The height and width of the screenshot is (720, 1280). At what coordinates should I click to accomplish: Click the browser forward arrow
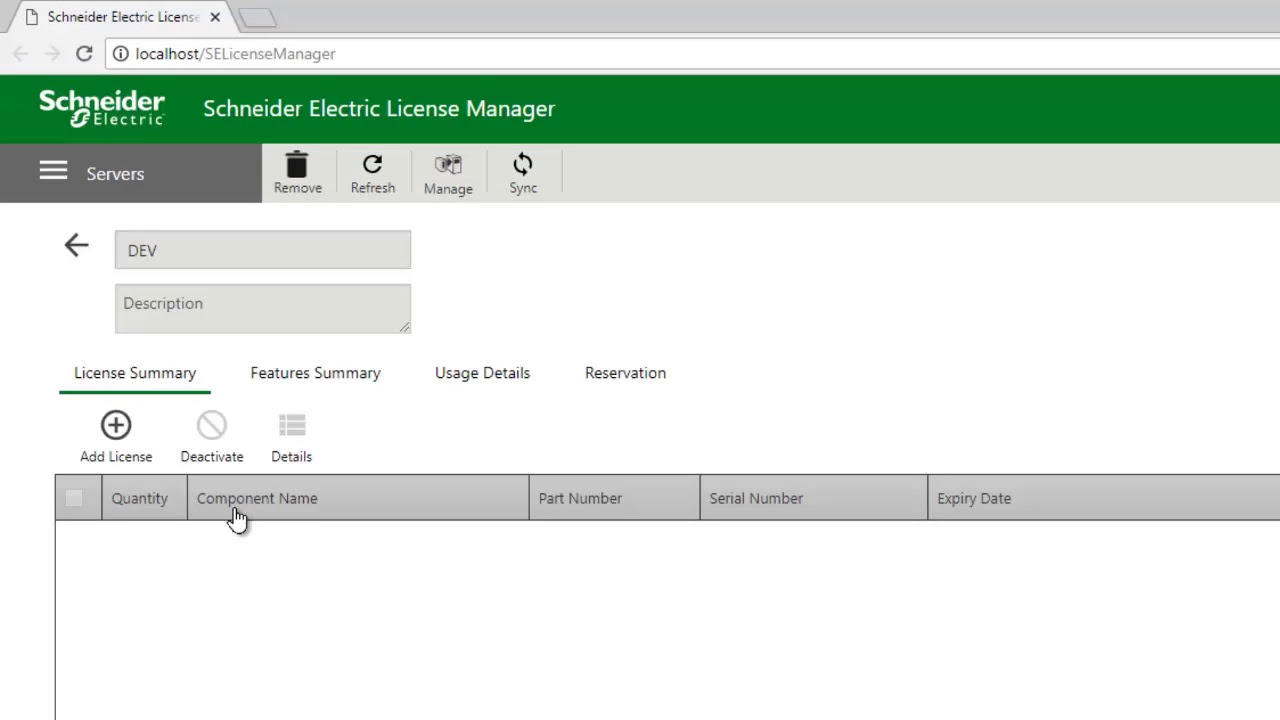52,53
